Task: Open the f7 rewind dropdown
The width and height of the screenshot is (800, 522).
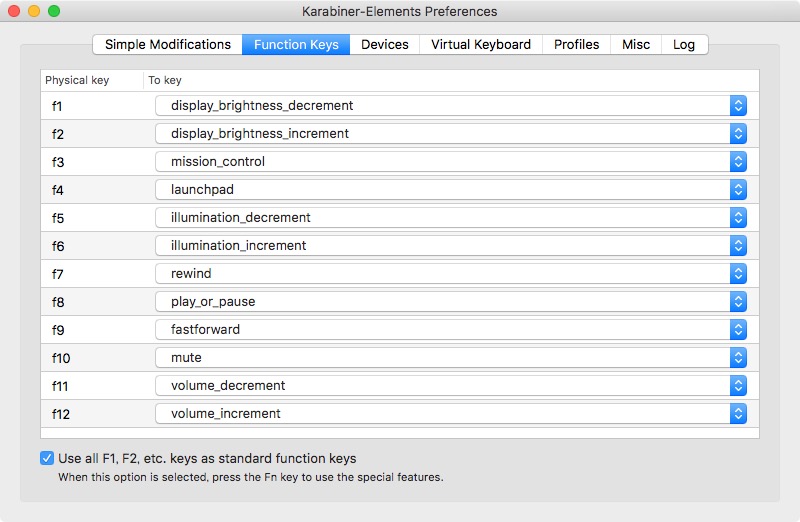Action: pos(451,274)
